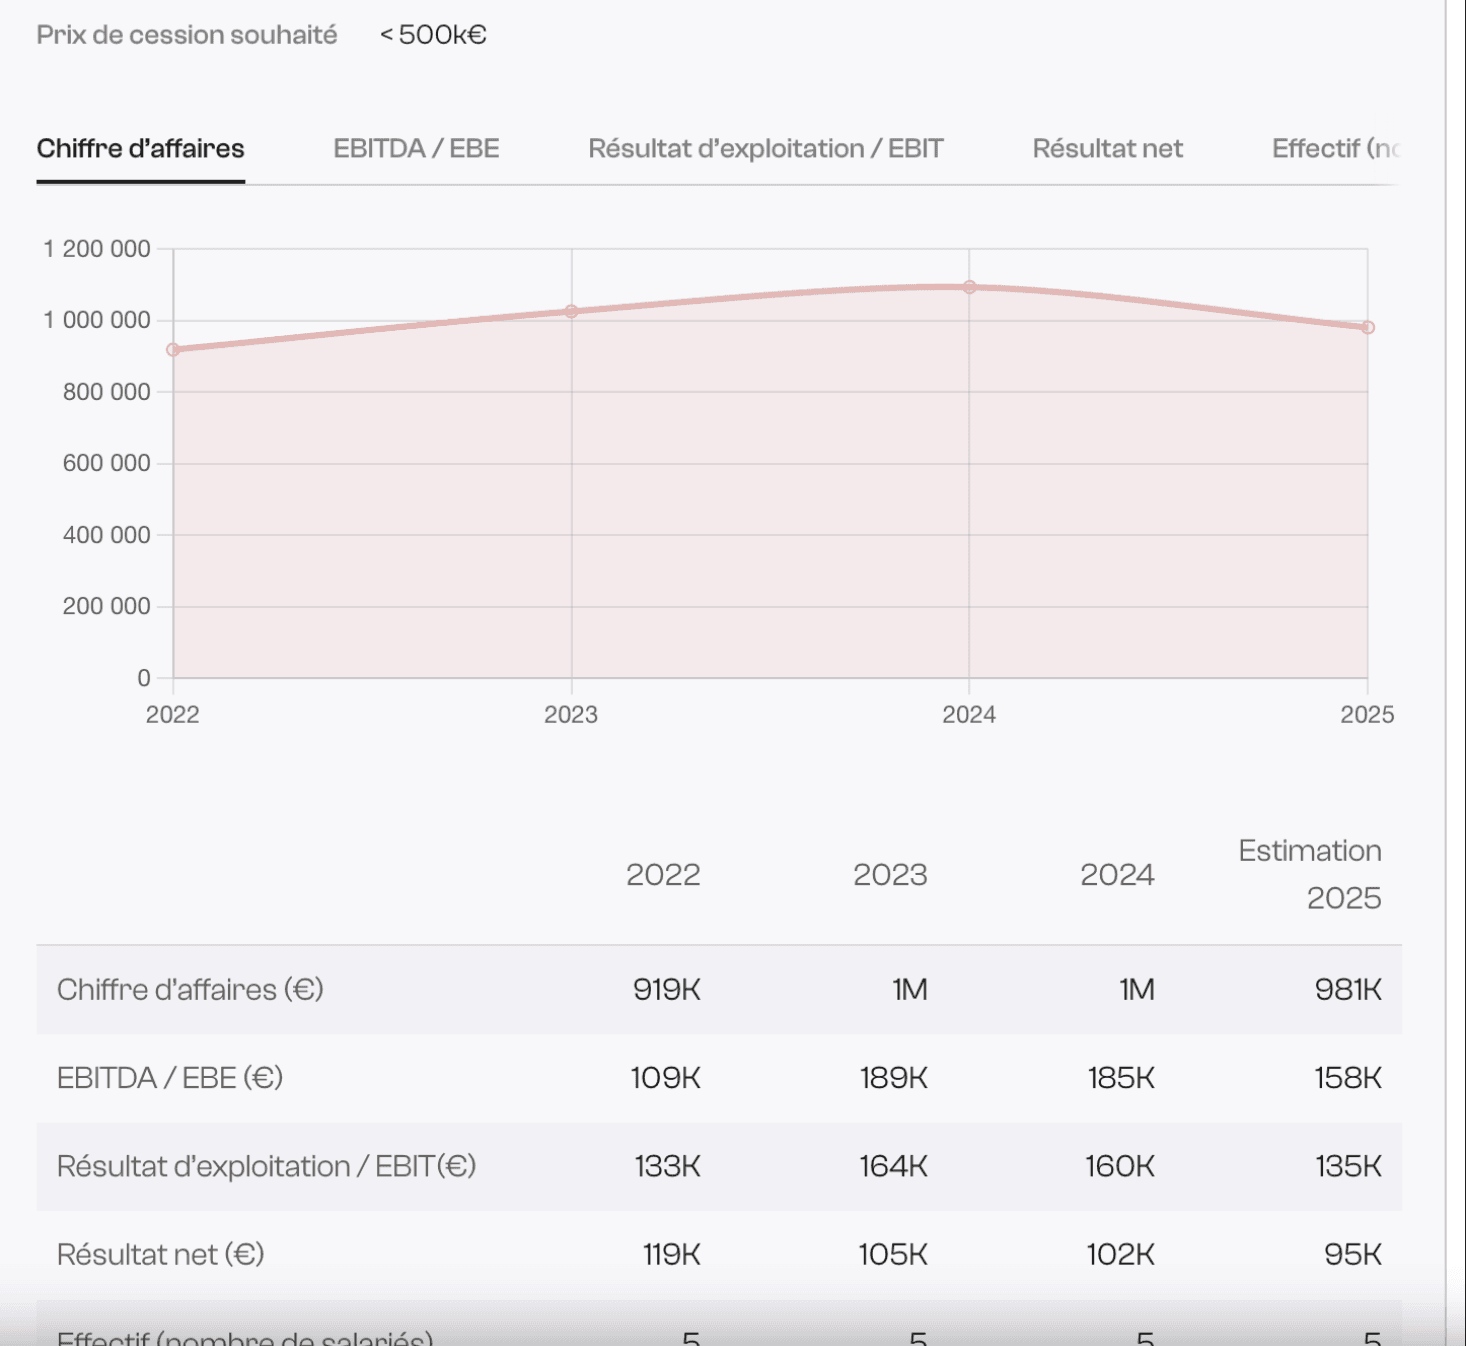This screenshot has height=1346, width=1466.
Task: Select the Chiffre d'affaires (€) row label
Action: [x=190, y=990]
